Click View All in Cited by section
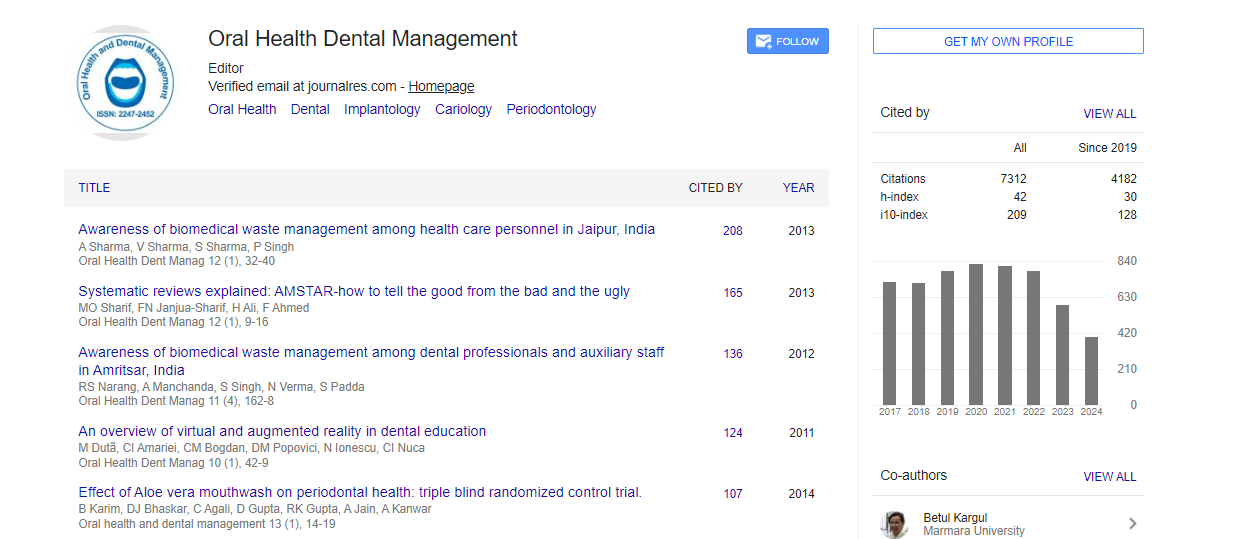1242x539 pixels. pos(1109,114)
